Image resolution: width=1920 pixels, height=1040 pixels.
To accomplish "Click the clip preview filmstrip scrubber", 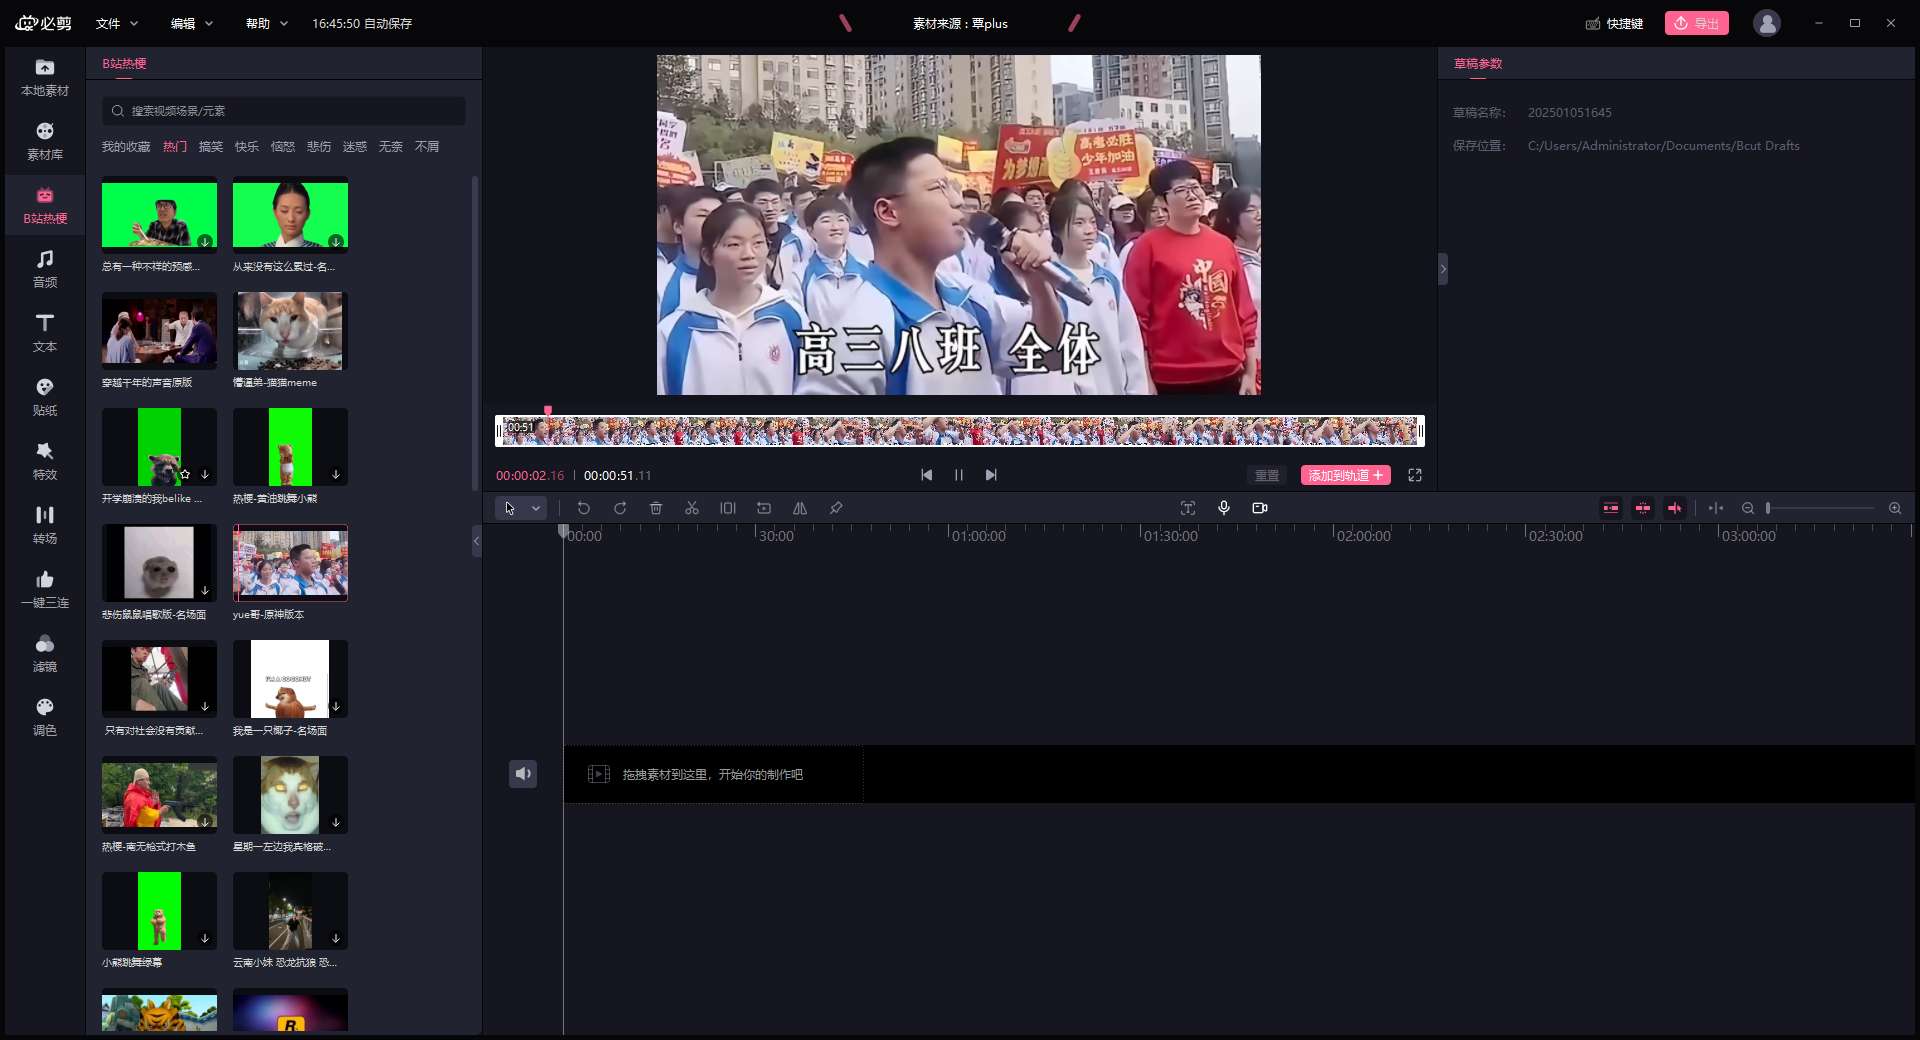I will [959, 431].
